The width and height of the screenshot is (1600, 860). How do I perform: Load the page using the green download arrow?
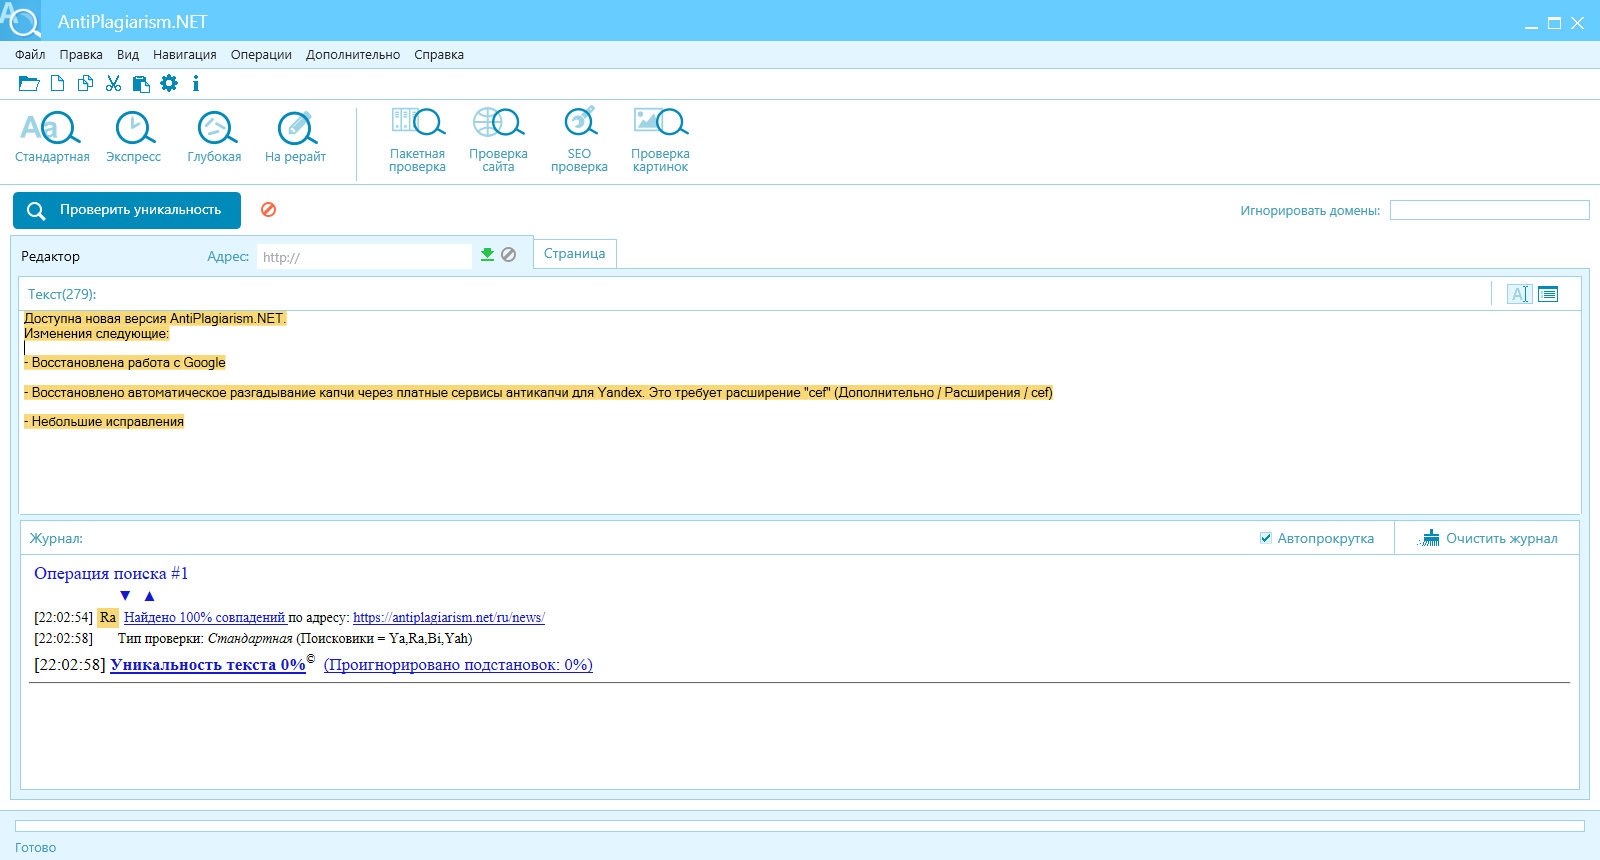[x=487, y=255]
